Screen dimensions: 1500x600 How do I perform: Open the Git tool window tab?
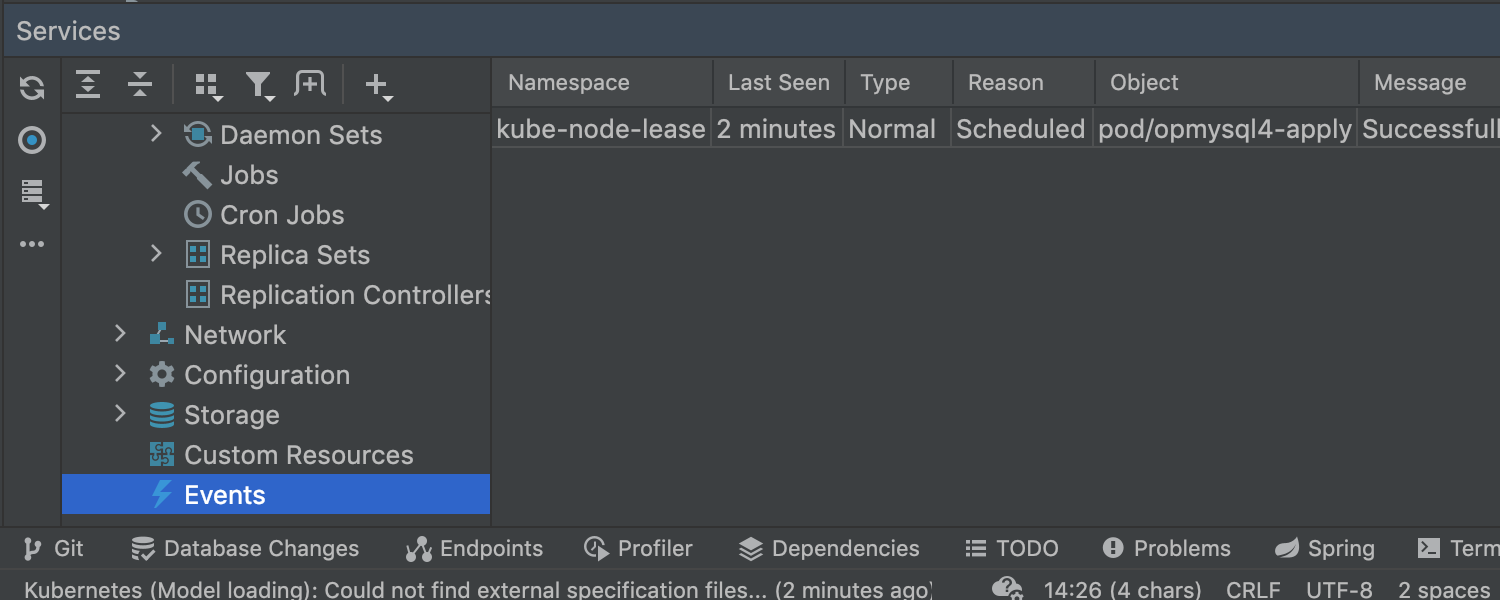point(55,548)
